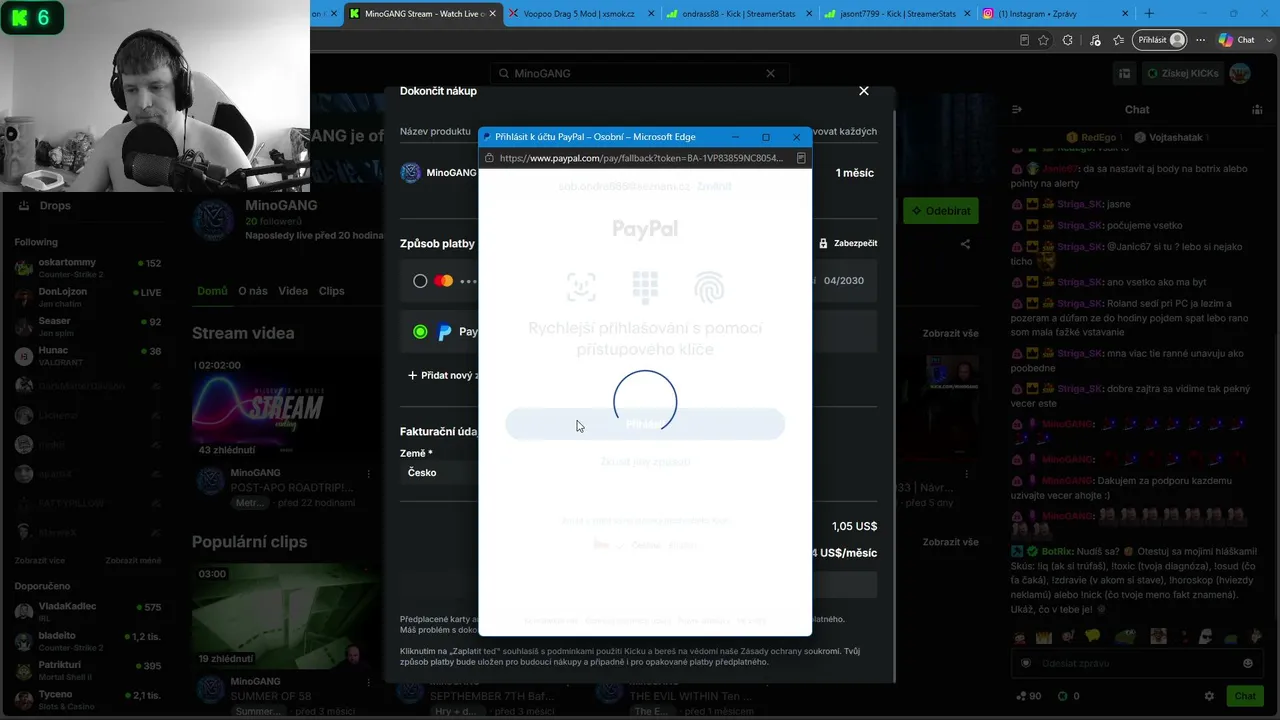1280x720 pixels.
Task: Open the reader icon in PayPal popup address bar
Action: tap(800, 158)
